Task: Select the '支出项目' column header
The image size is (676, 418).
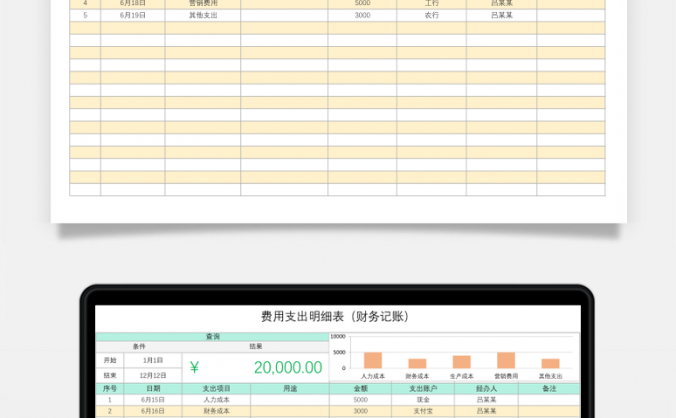Action: (216, 388)
